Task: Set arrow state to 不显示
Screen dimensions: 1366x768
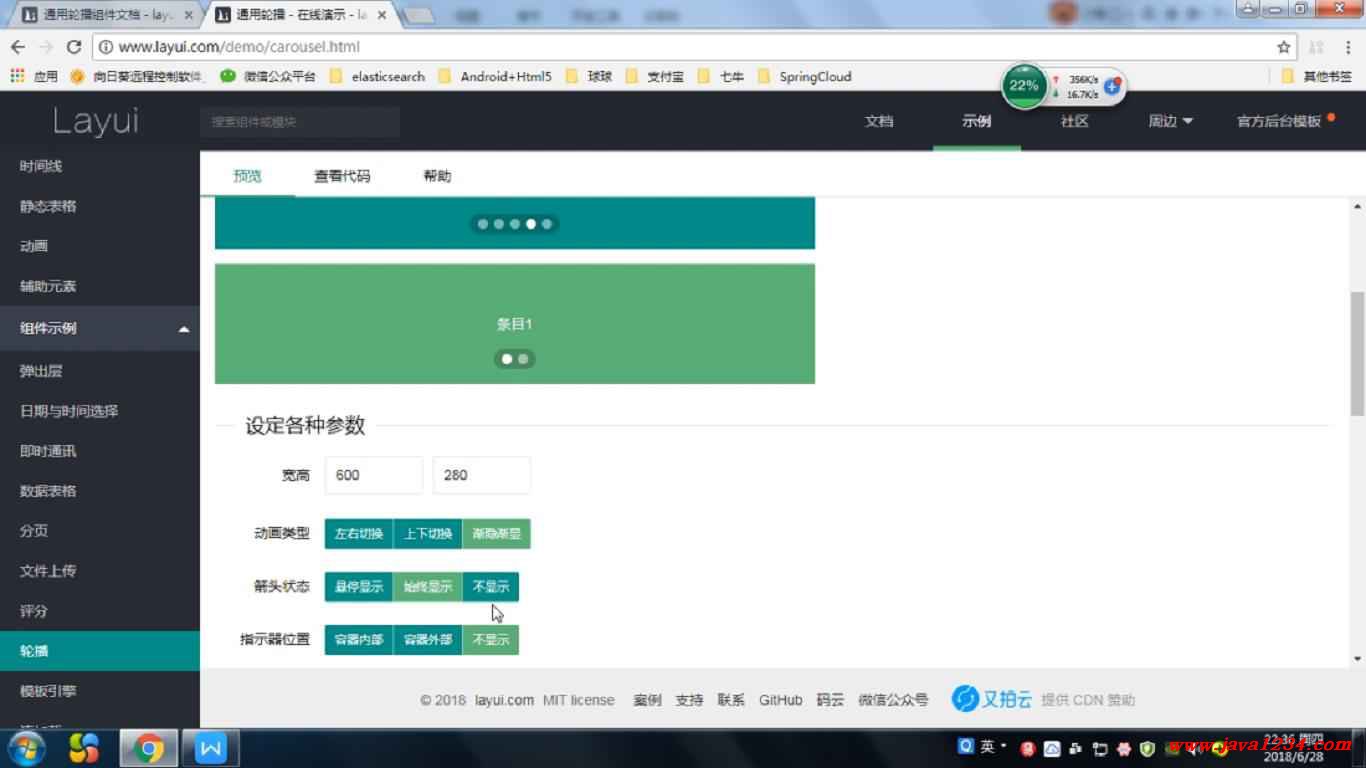Action: click(x=491, y=587)
